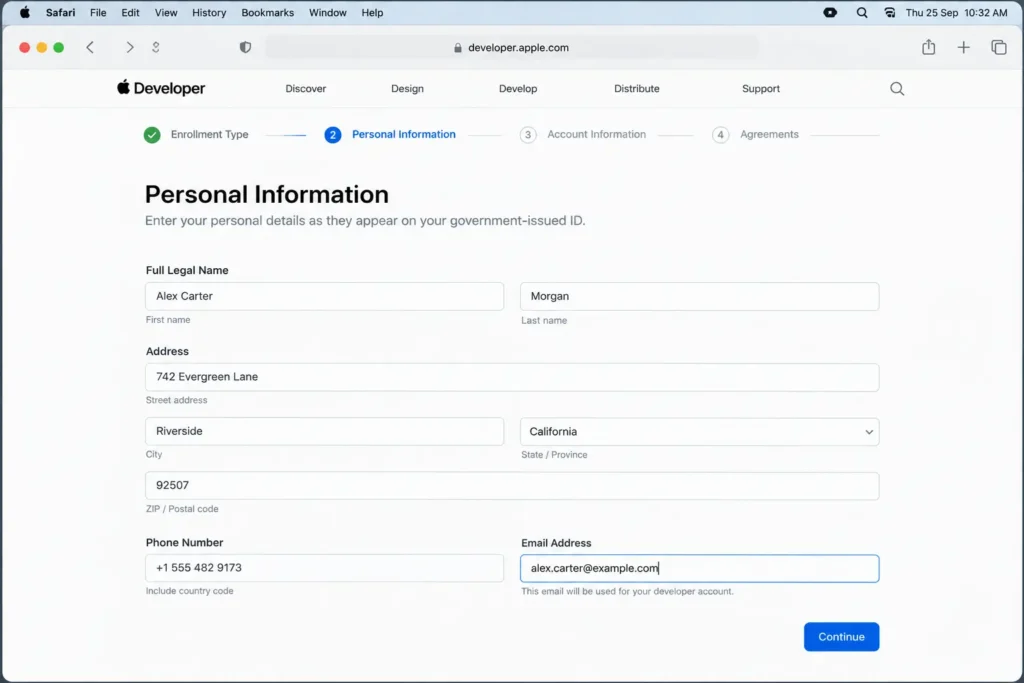Image resolution: width=1024 pixels, height=683 pixels.
Task: Go to the Support section
Action: tap(761, 89)
